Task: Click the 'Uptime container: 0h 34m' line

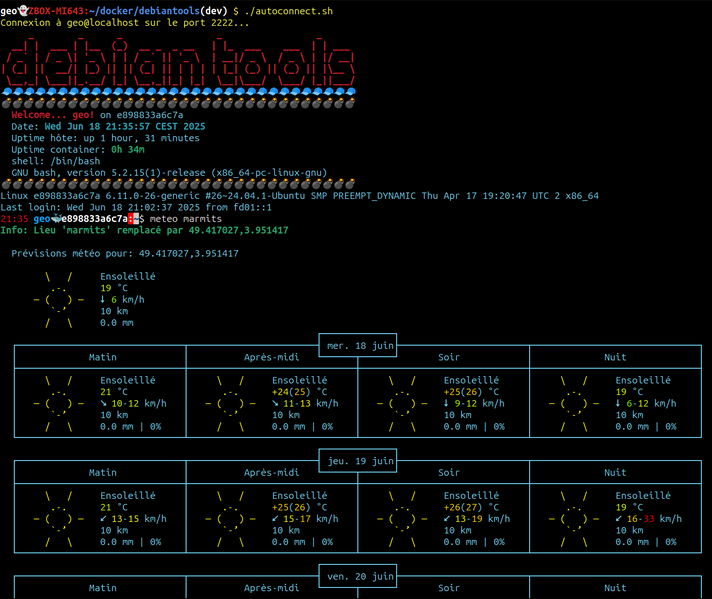Action: [78, 149]
